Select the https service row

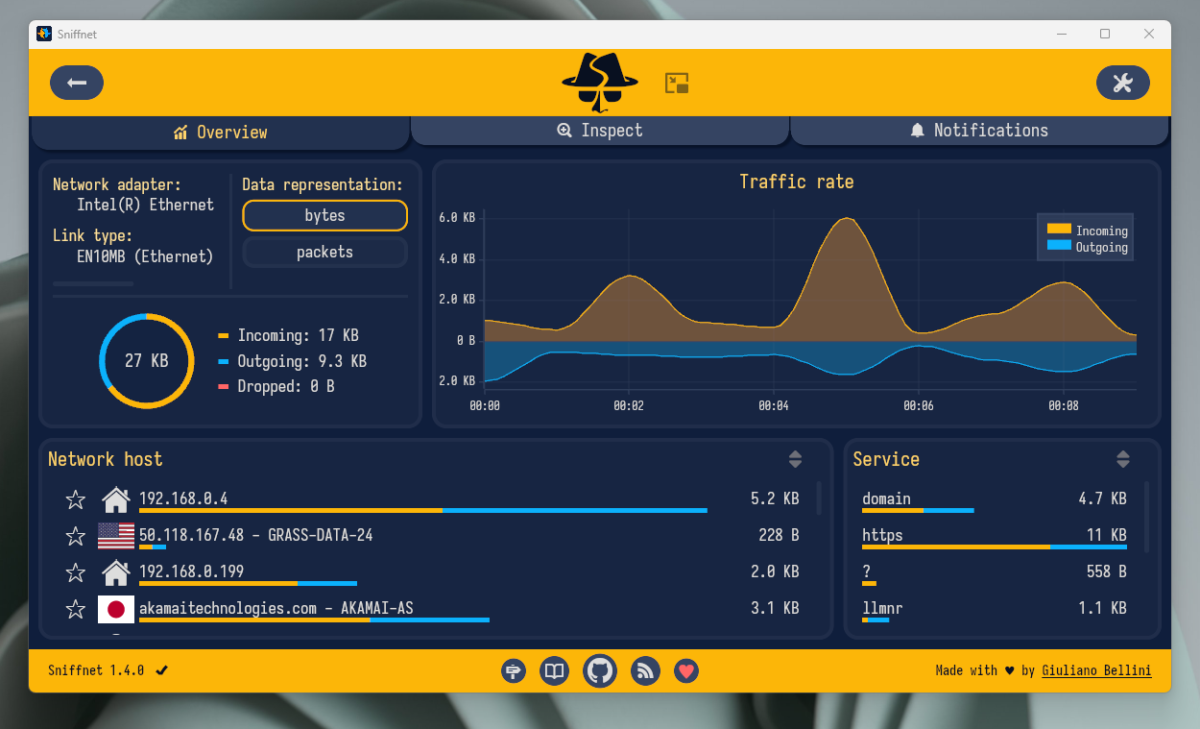tap(995, 536)
